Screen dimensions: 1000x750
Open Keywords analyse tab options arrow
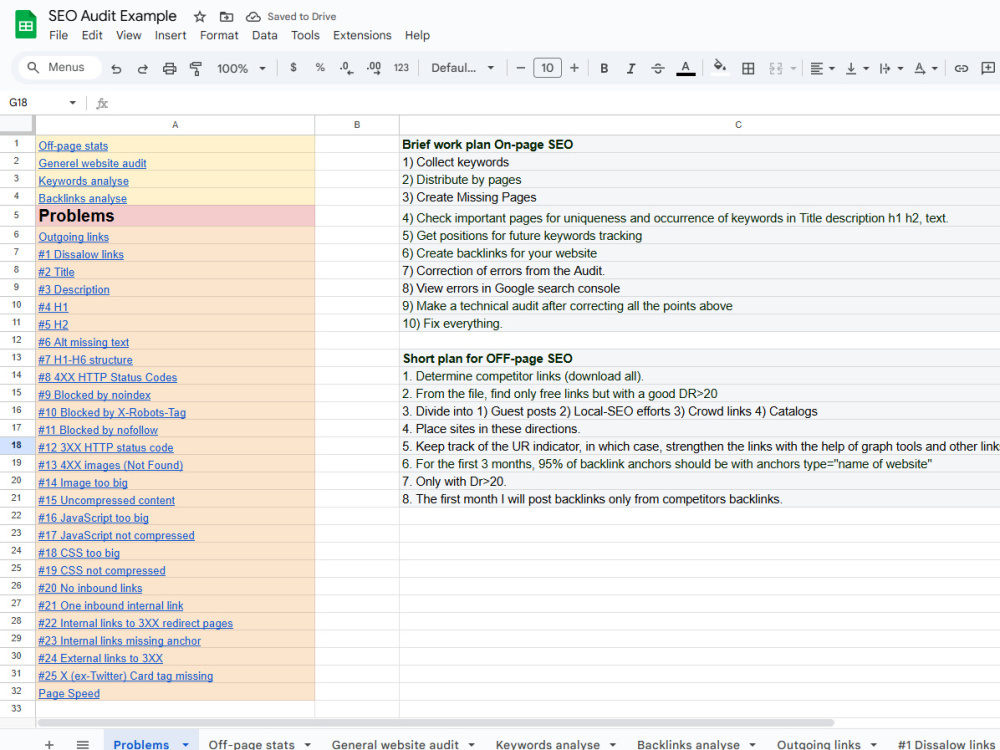click(x=612, y=744)
